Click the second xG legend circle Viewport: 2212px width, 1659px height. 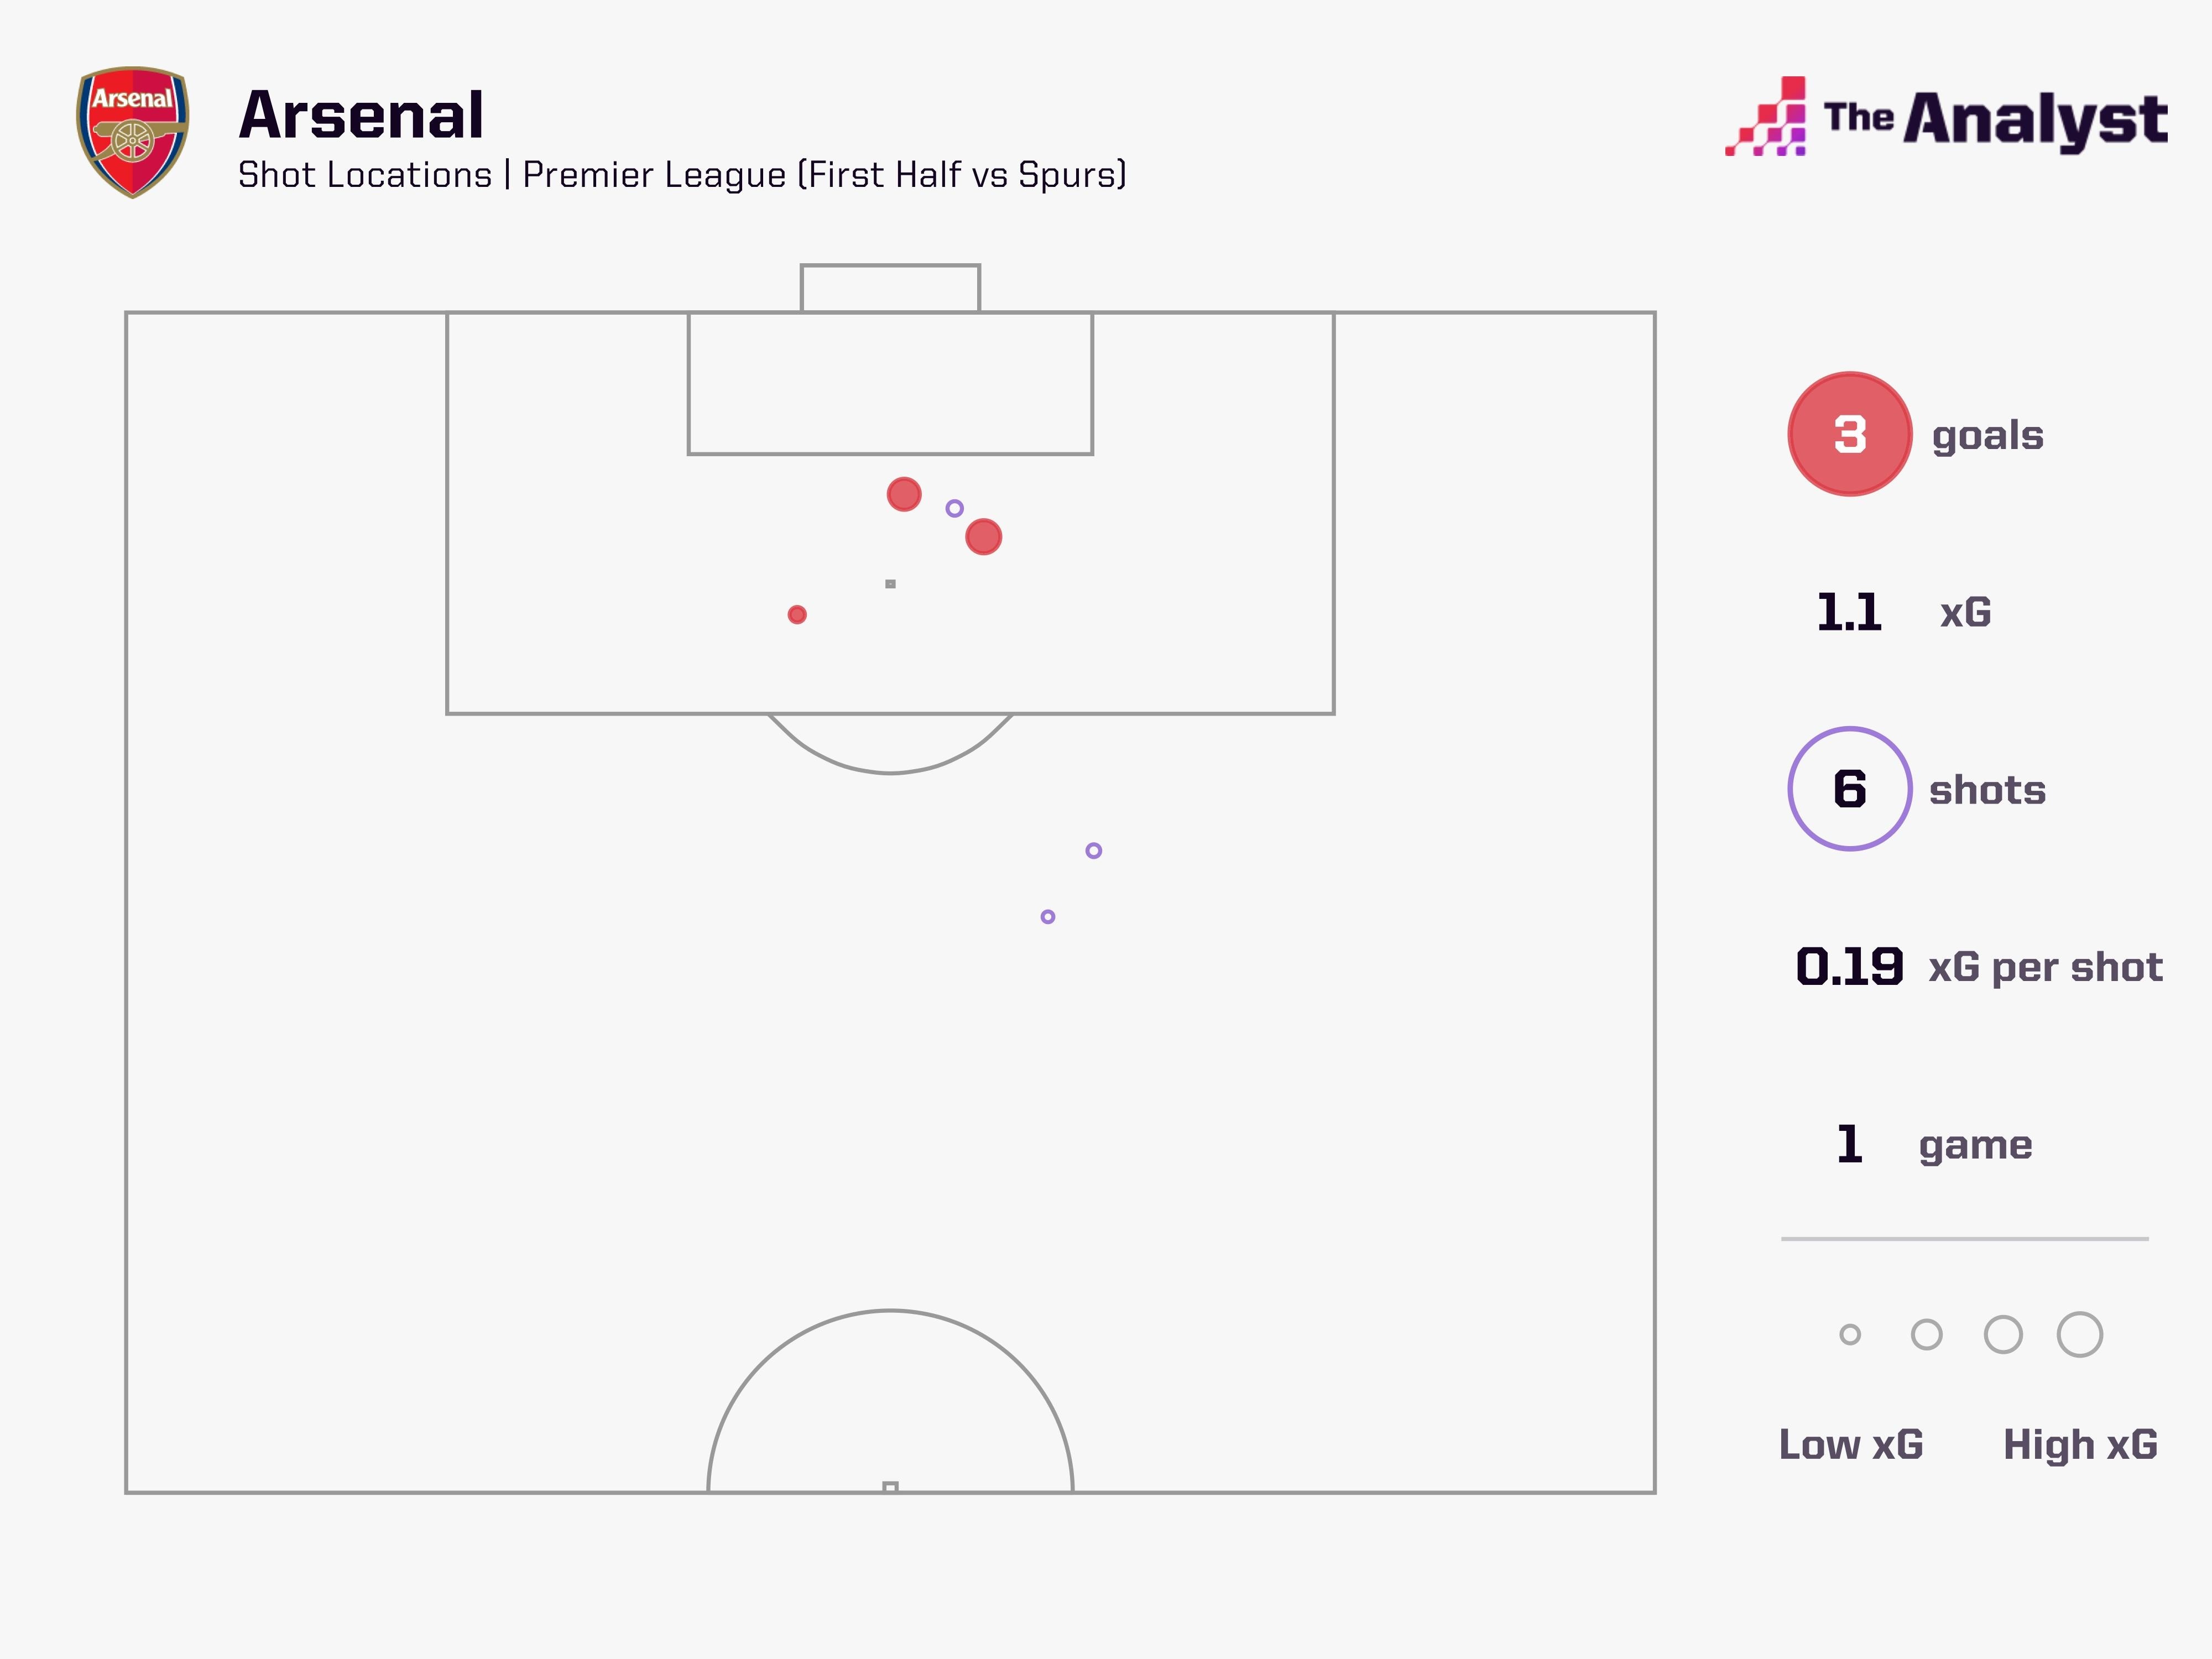[1926, 1334]
